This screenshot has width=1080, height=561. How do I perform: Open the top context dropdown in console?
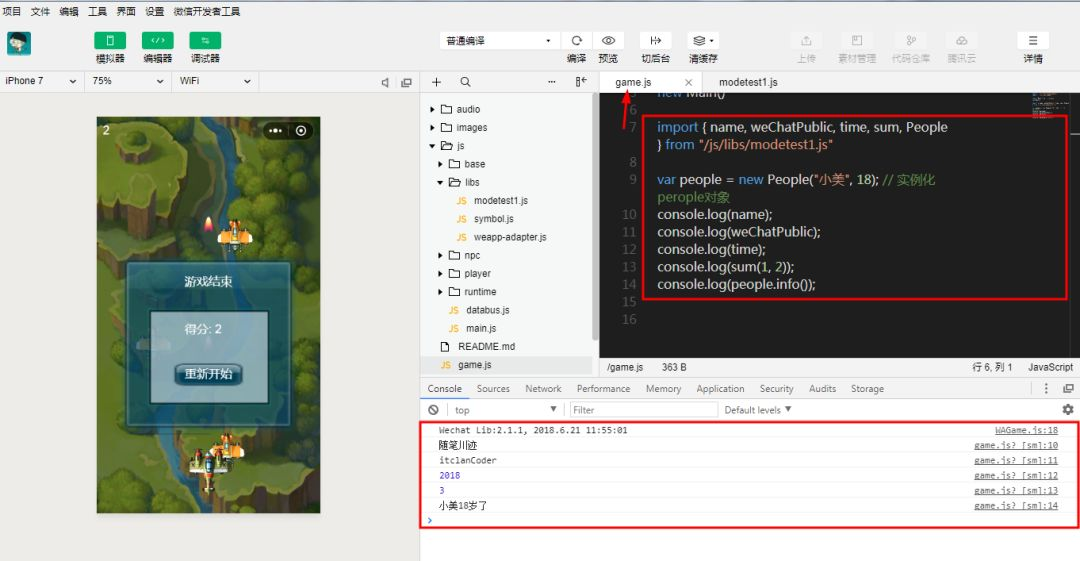click(506, 409)
